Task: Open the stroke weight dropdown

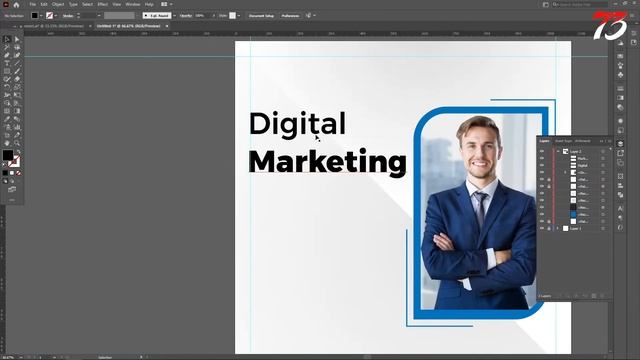Action: 98,16
